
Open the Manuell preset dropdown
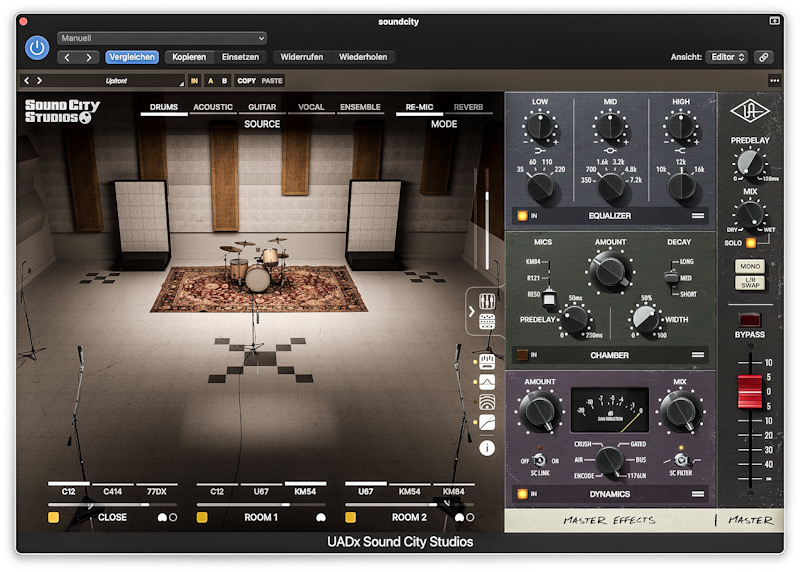(x=162, y=38)
